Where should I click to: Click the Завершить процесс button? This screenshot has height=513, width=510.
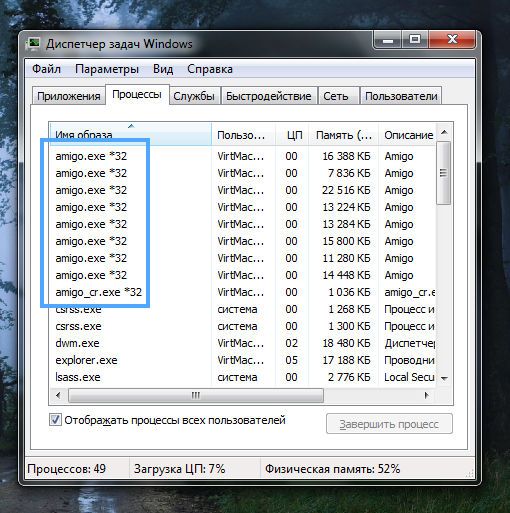[x=389, y=424]
